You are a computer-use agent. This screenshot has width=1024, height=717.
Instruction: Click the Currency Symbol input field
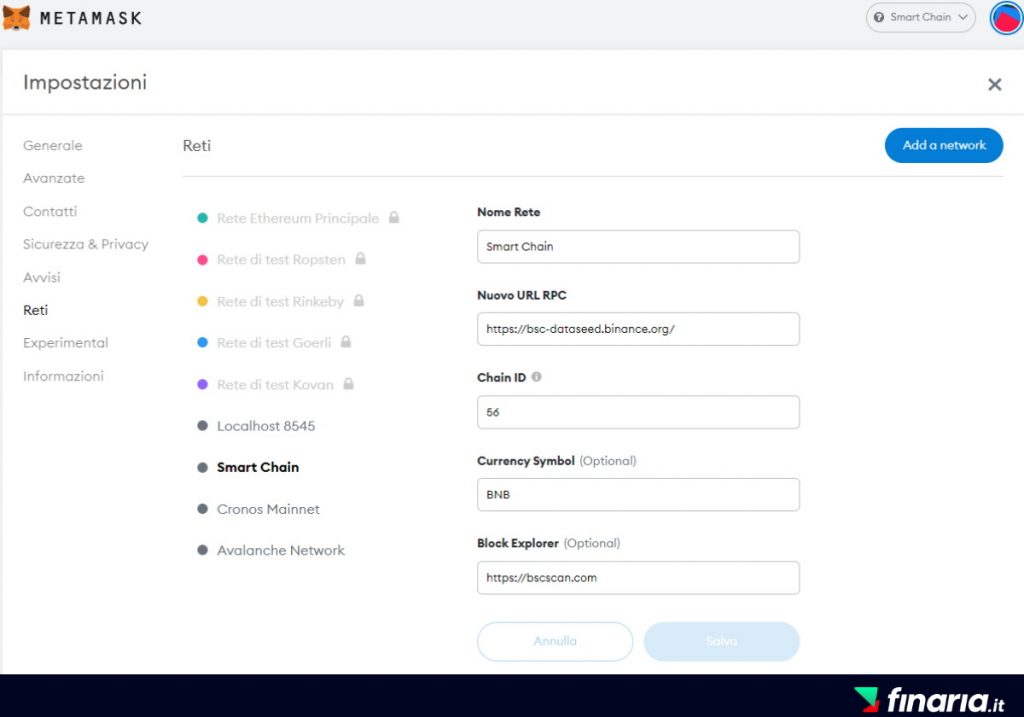(x=638, y=494)
